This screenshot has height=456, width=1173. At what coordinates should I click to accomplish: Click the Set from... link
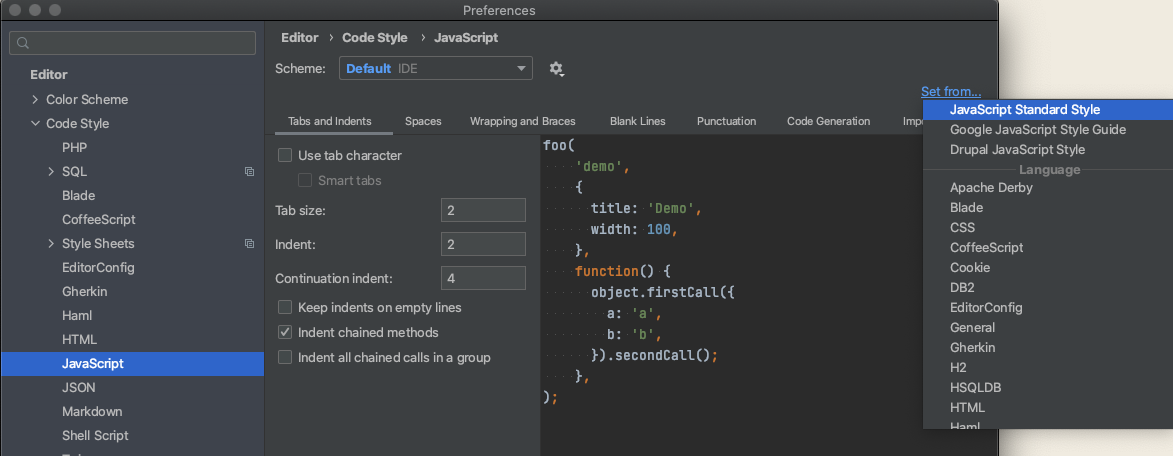click(951, 92)
